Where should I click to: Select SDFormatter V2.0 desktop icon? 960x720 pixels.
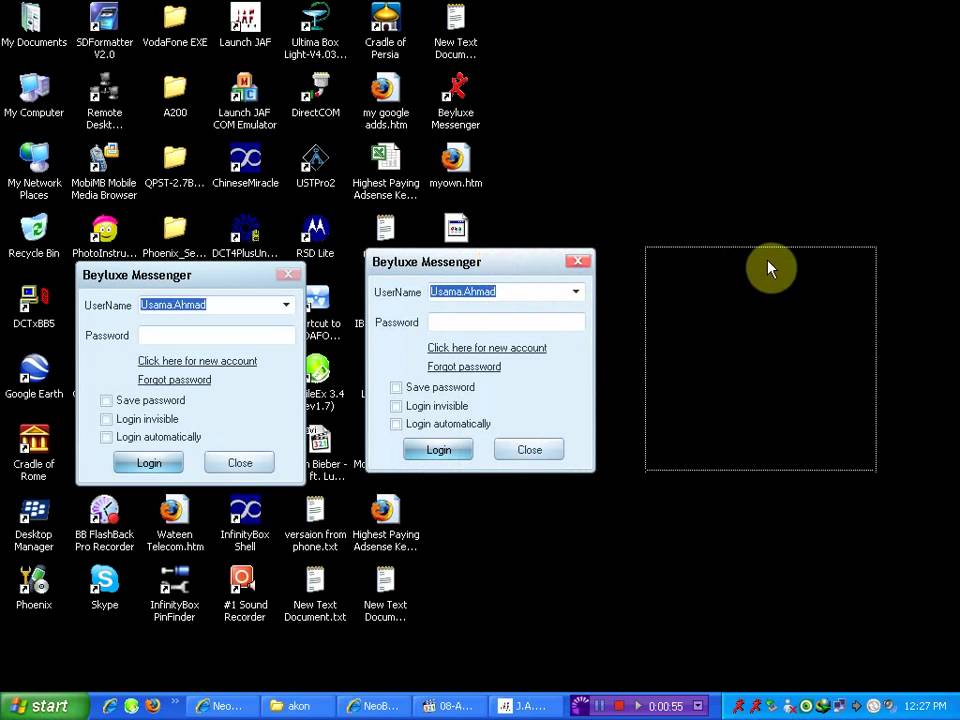(x=104, y=31)
